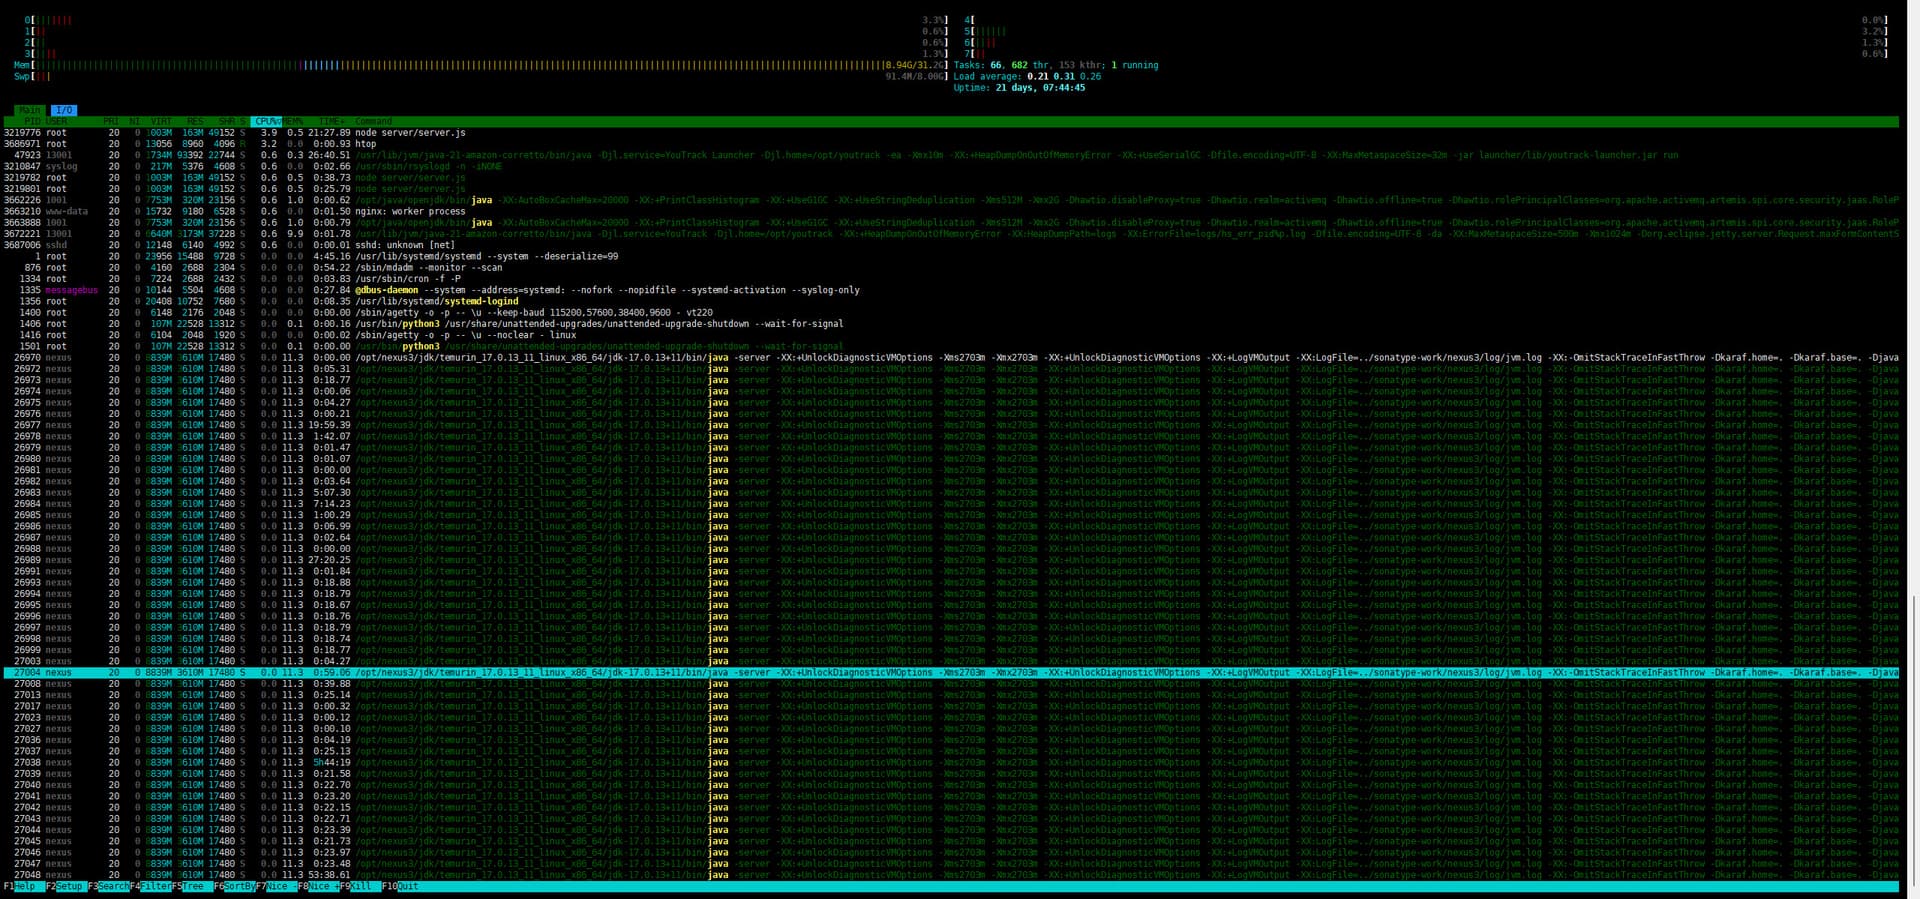Select java process row 3662226
Viewport: 1920px width, 899px height.
(x=950, y=200)
